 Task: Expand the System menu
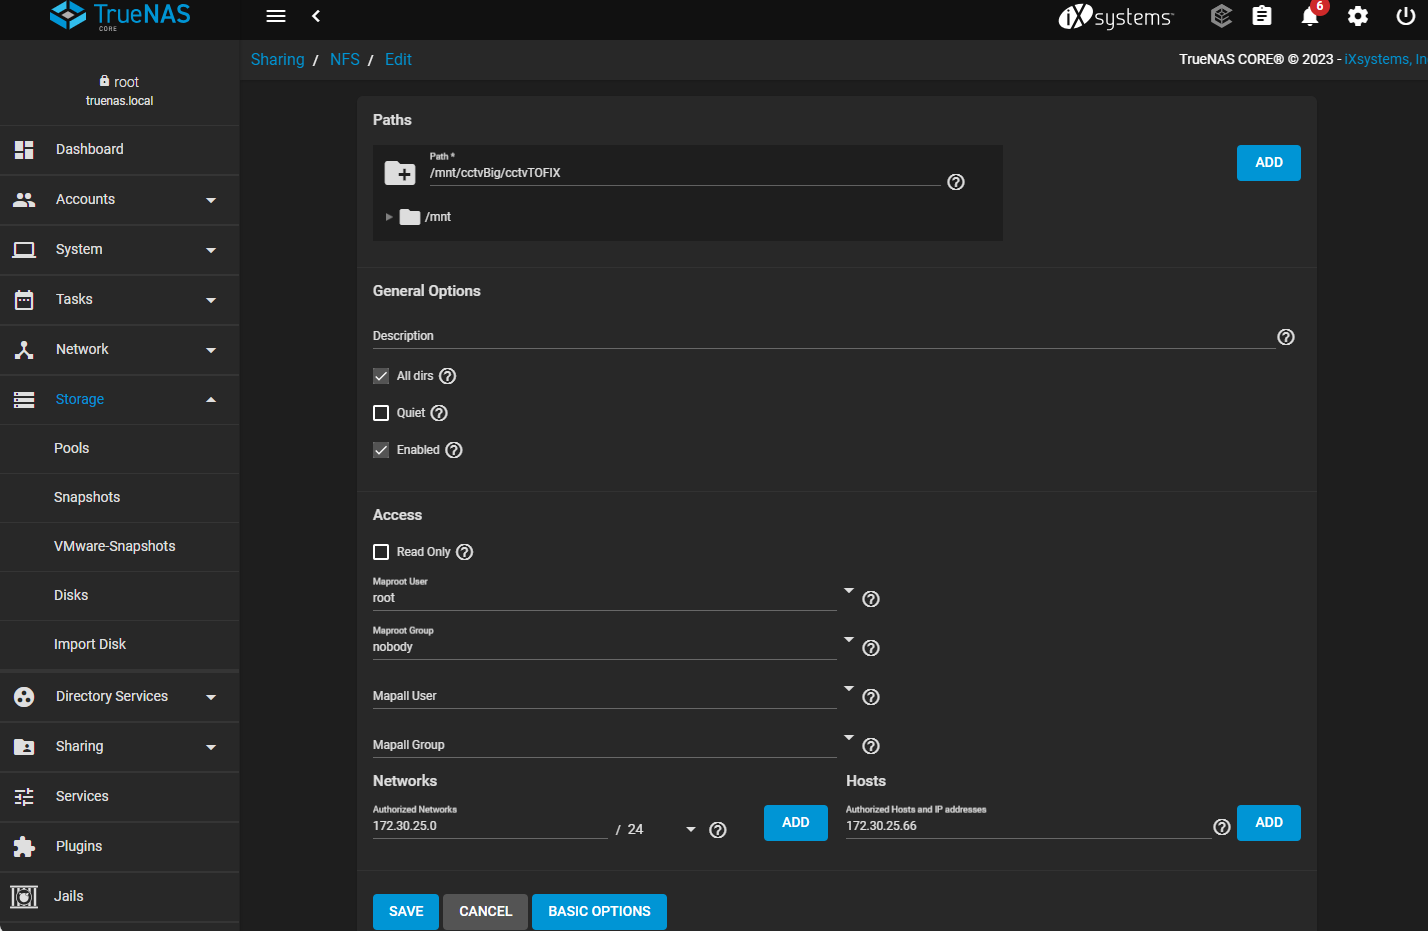point(120,250)
